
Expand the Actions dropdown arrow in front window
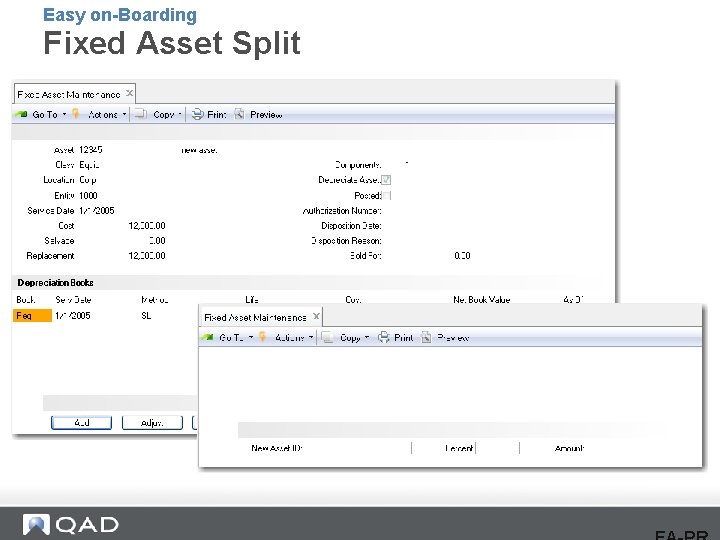[311, 338]
